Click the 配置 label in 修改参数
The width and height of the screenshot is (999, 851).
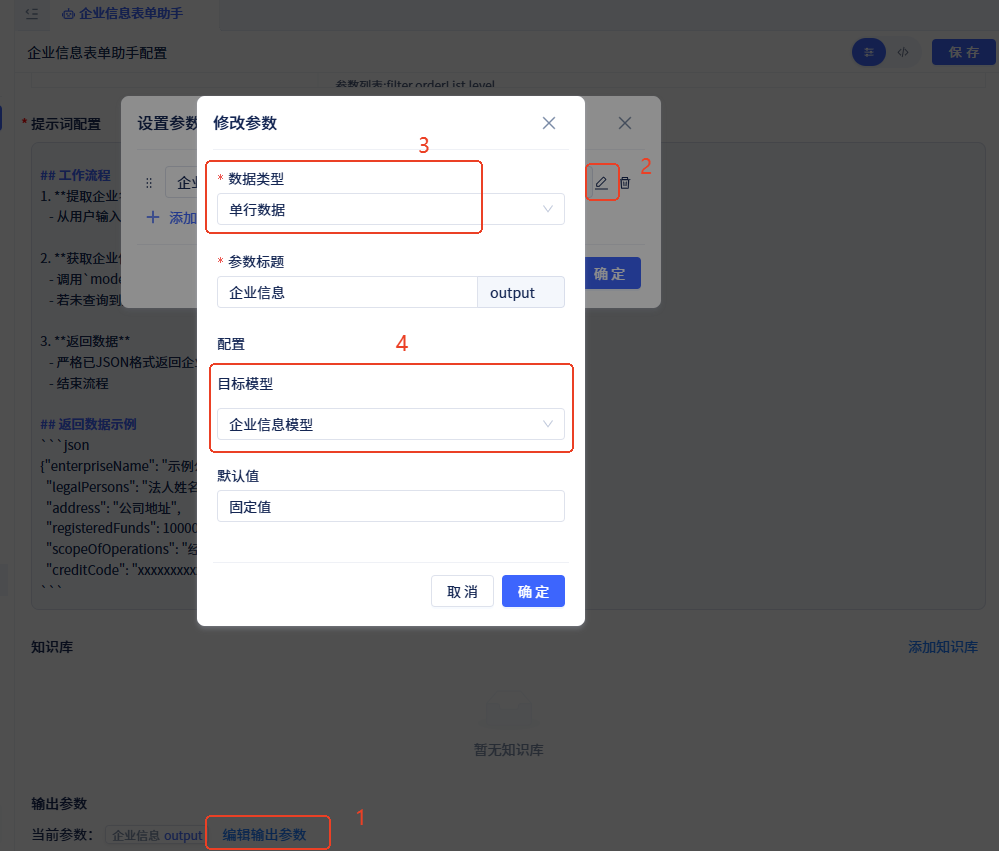(231, 344)
